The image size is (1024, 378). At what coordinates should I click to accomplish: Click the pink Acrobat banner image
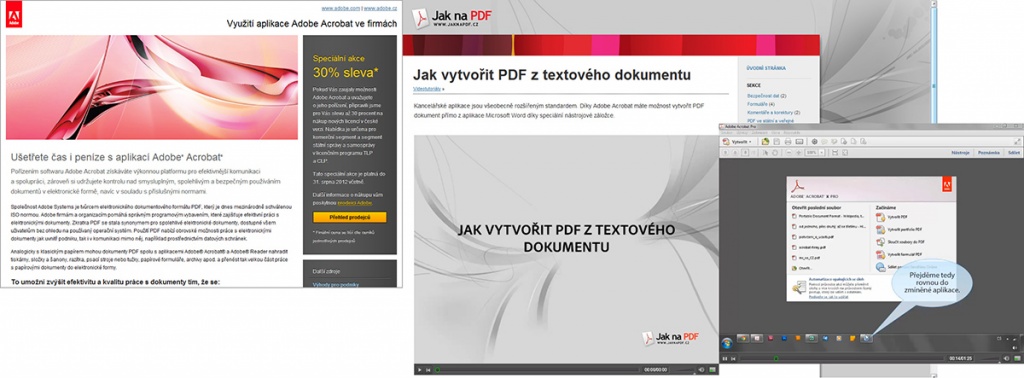tap(152, 87)
